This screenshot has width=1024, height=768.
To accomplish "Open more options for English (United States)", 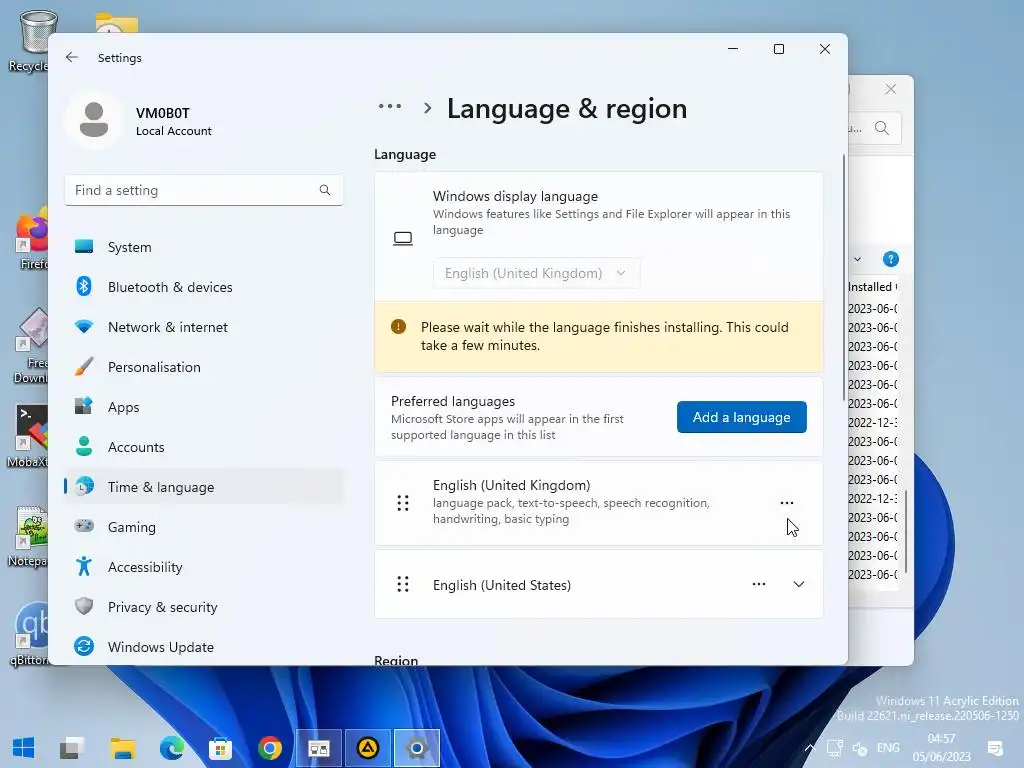I will pos(759,584).
